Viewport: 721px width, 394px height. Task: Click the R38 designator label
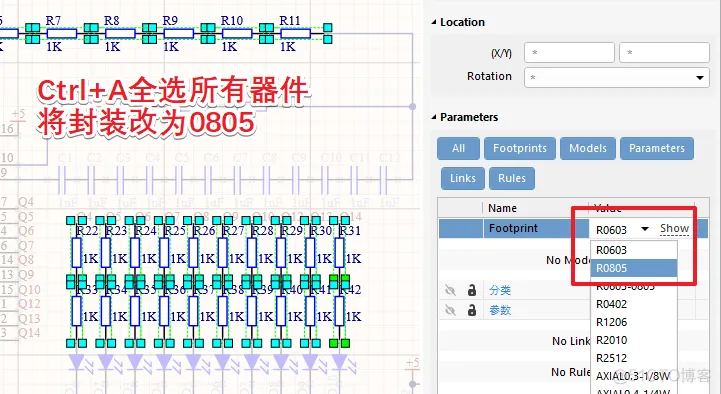234,290
